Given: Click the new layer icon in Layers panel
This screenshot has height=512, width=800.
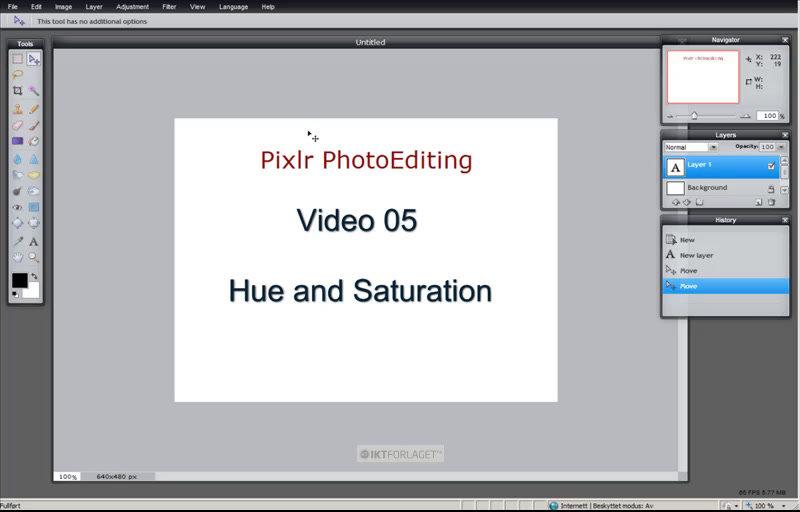Looking at the screenshot, I should 759,202.
